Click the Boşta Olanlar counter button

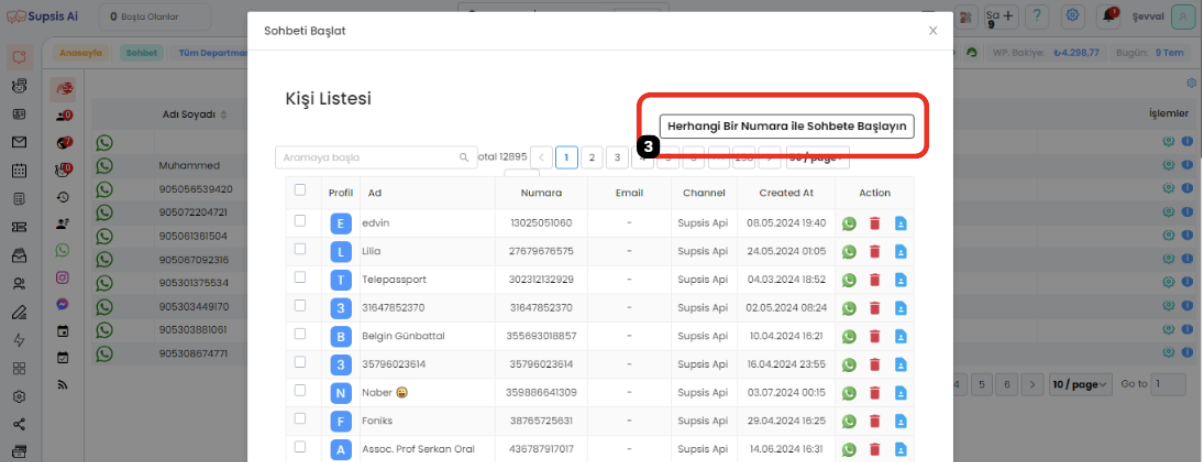(x=154, y=16)
